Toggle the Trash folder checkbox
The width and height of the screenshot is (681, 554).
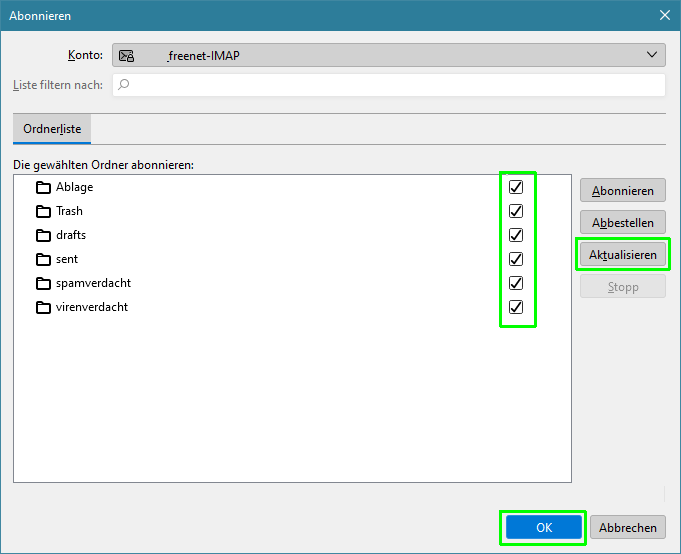pyautogui.click(x=516, y=211)
